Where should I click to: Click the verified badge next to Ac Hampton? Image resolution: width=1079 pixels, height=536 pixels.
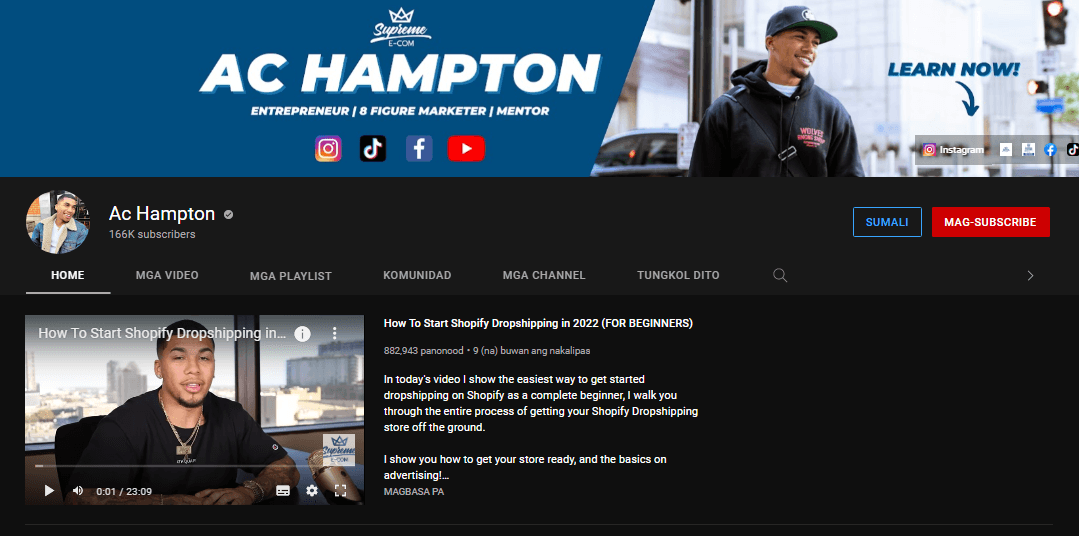pyautogui.click(x=228, y=215)
